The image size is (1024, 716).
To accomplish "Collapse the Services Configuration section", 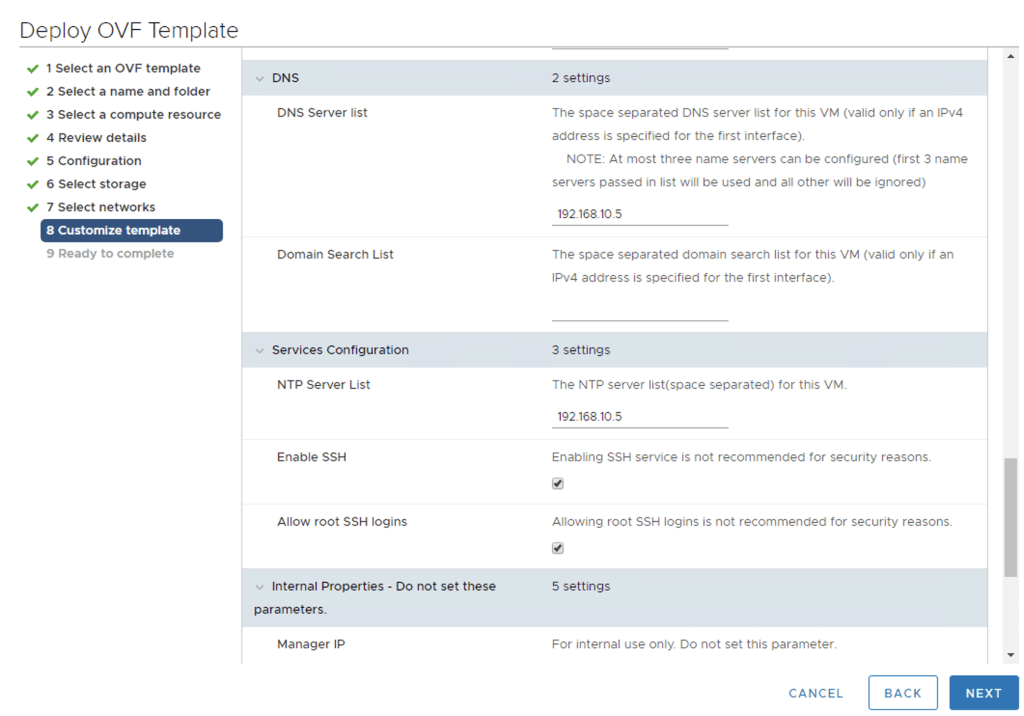I will point(260,351).
